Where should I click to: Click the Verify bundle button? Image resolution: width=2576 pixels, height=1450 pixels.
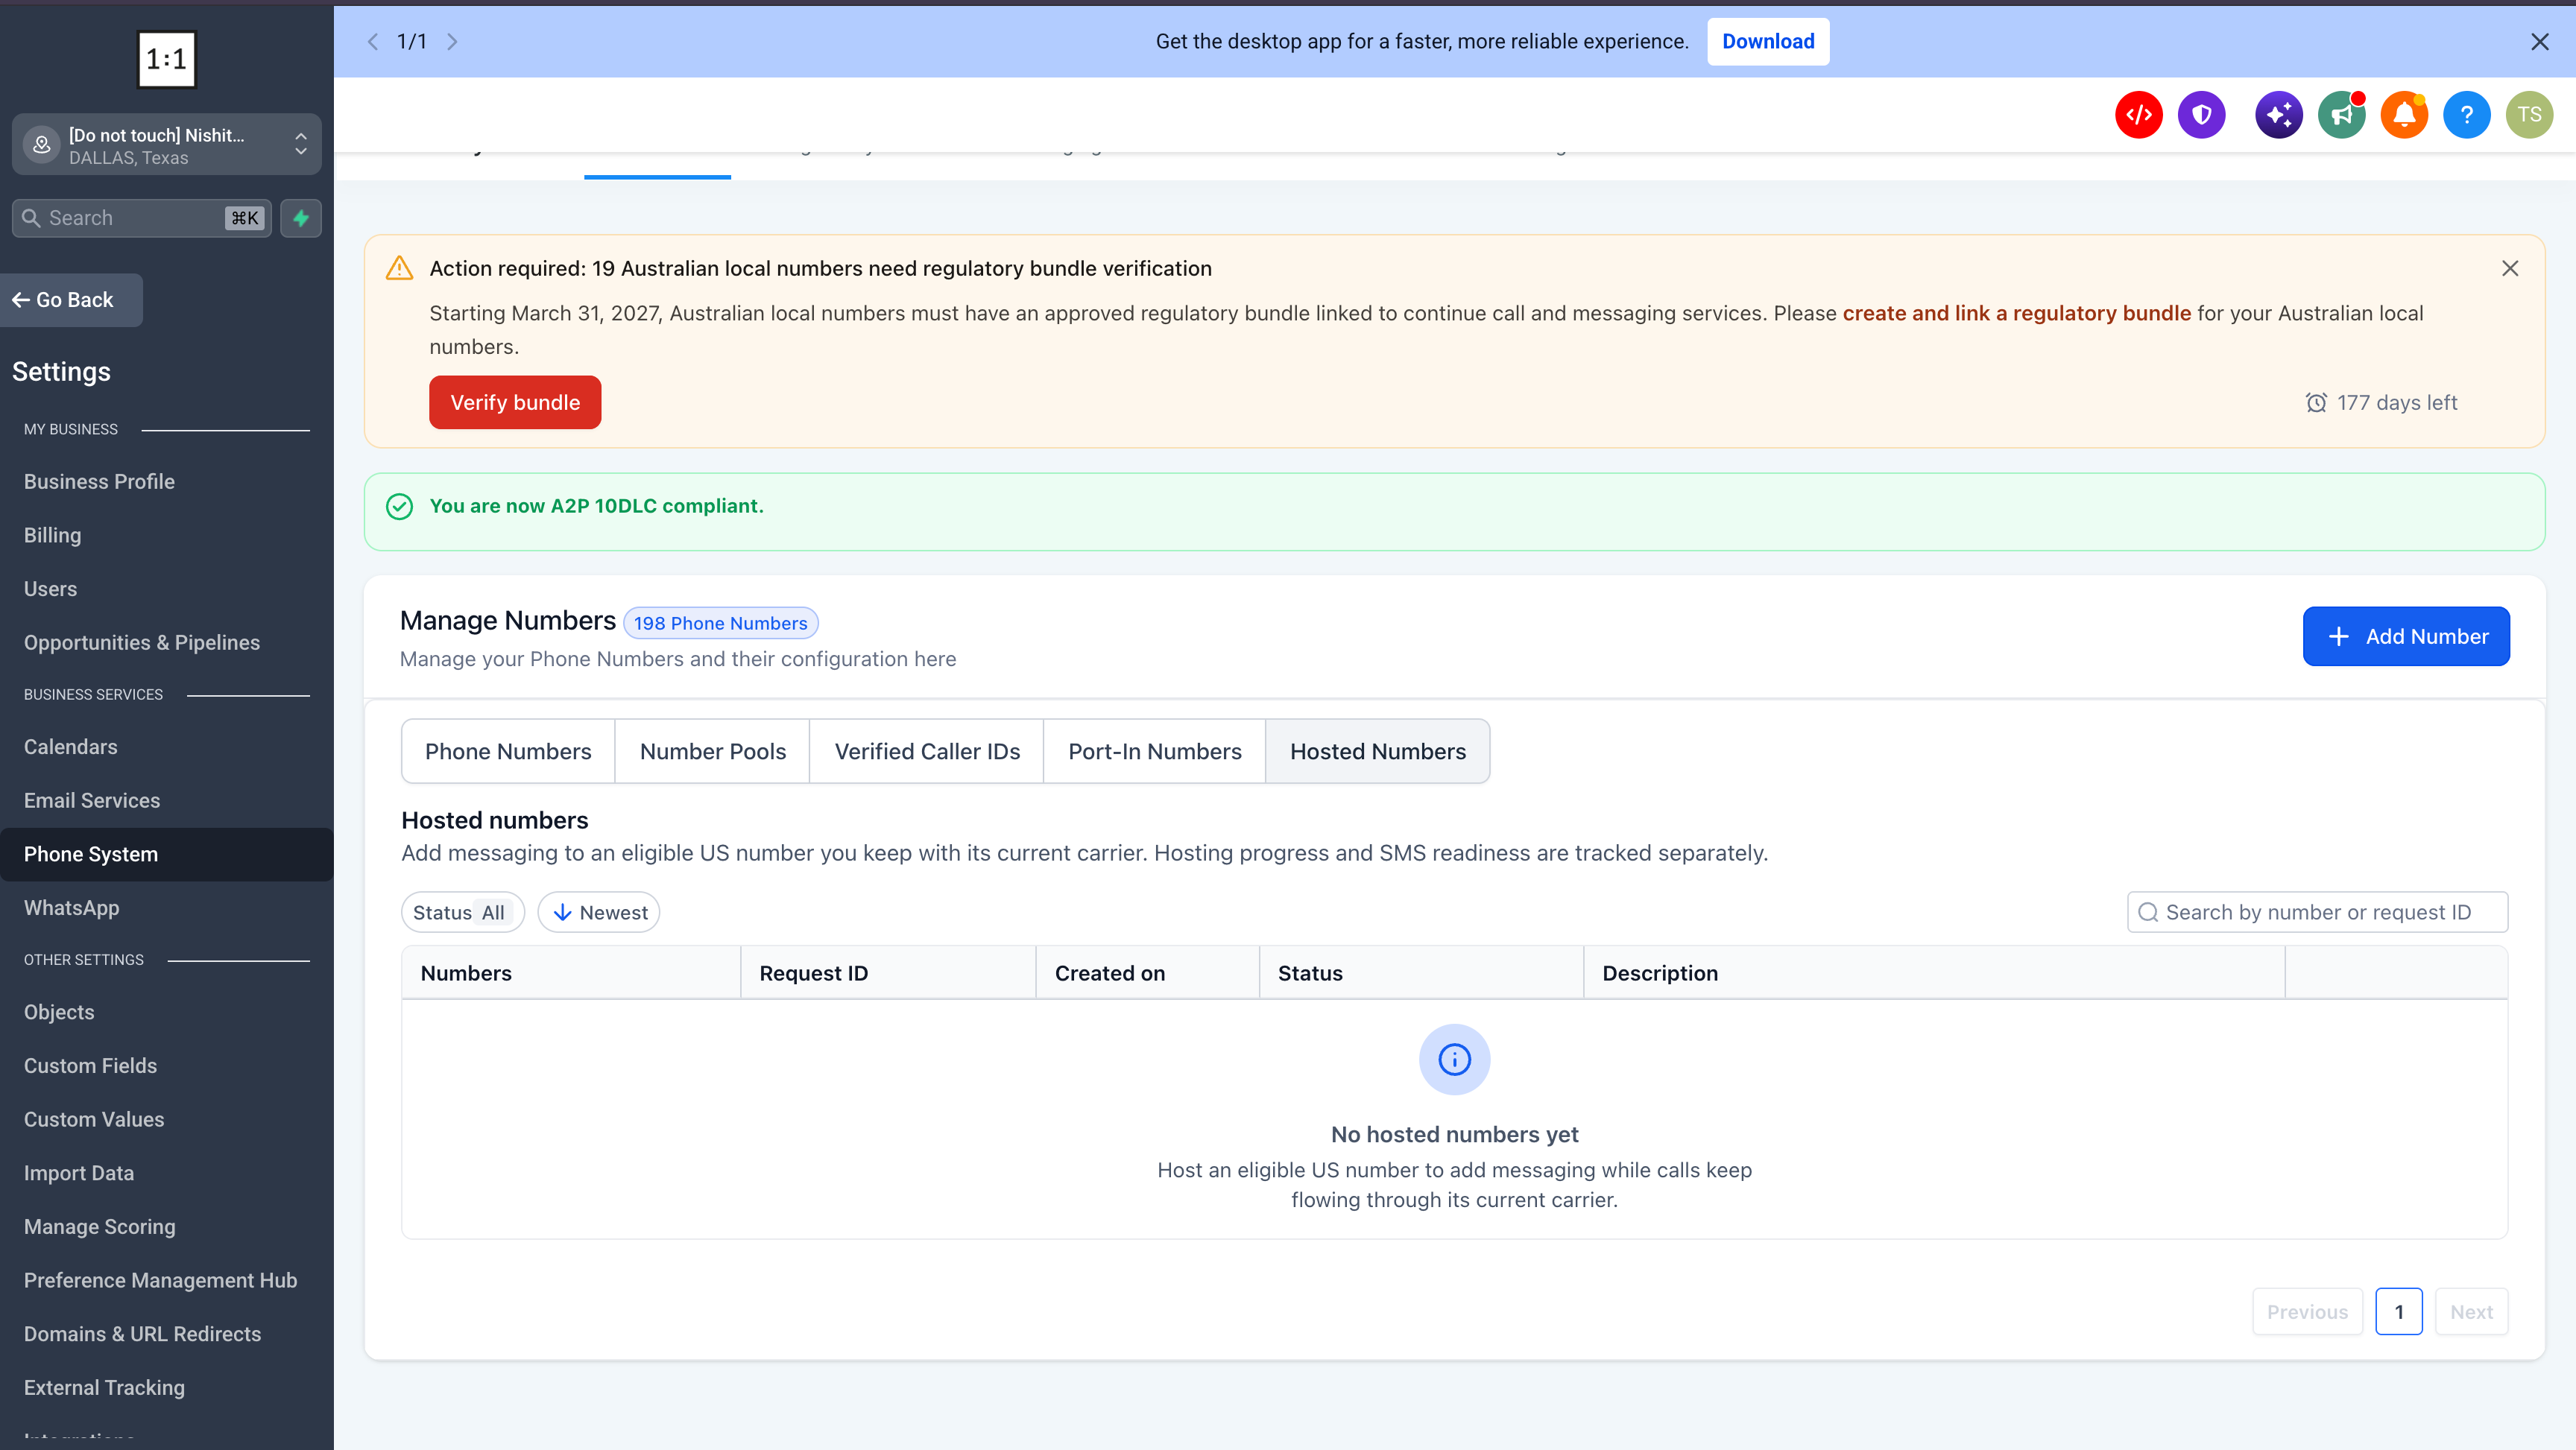(x=515, y=402)
